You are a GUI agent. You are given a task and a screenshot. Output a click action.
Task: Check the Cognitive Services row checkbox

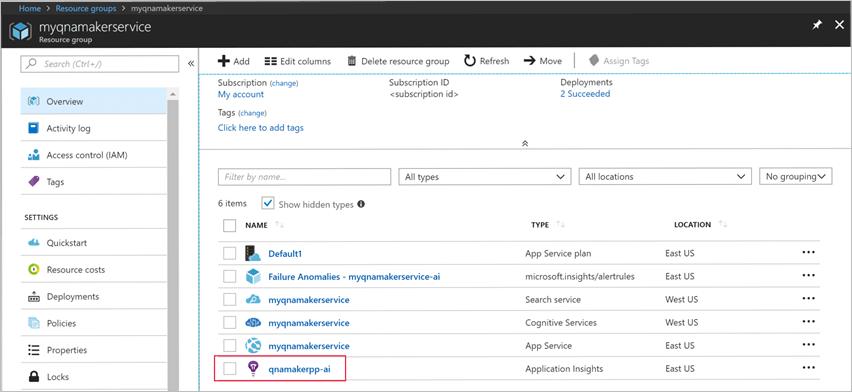[x=229, y=322]
